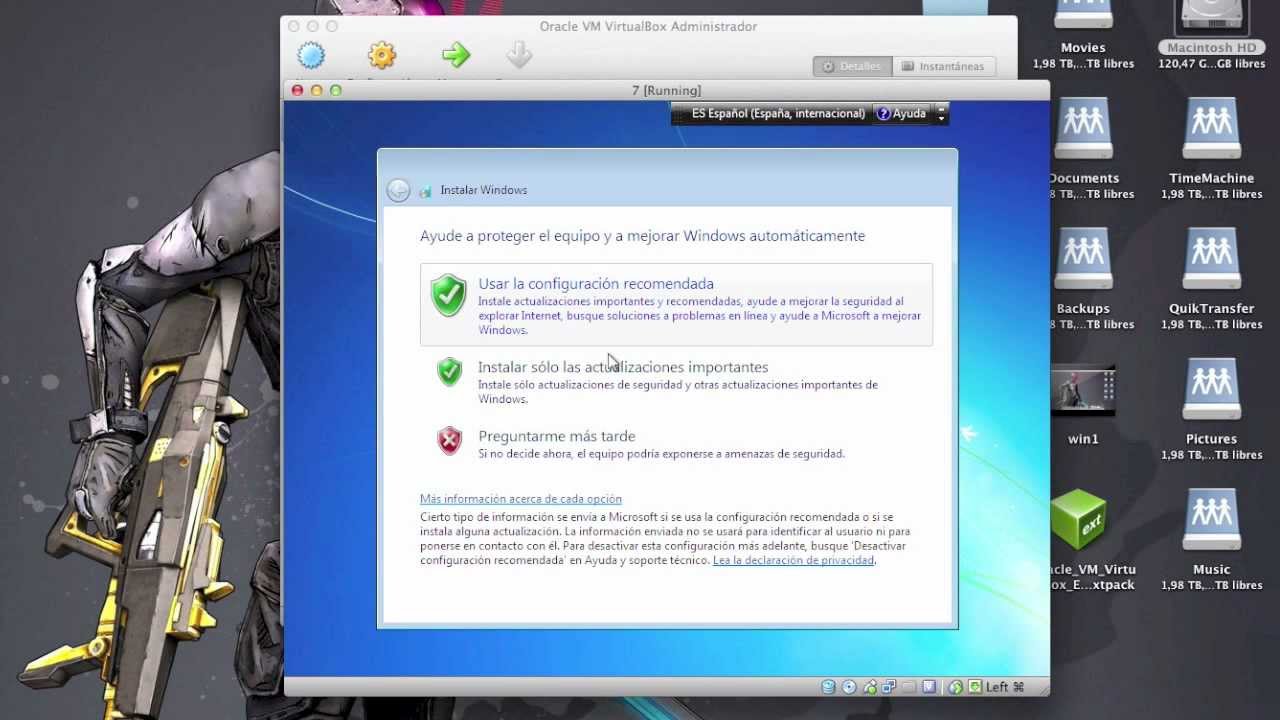Screen dimensions: 1280x720
Task: Choose Usar la configuración recomendada option
Action: pos(676,305)
